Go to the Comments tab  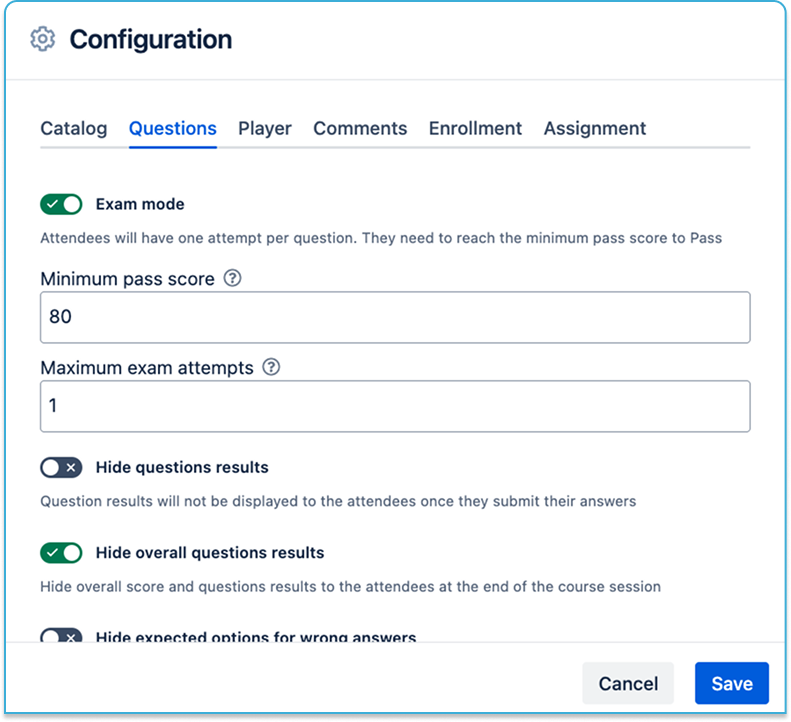tap(360, 128)
